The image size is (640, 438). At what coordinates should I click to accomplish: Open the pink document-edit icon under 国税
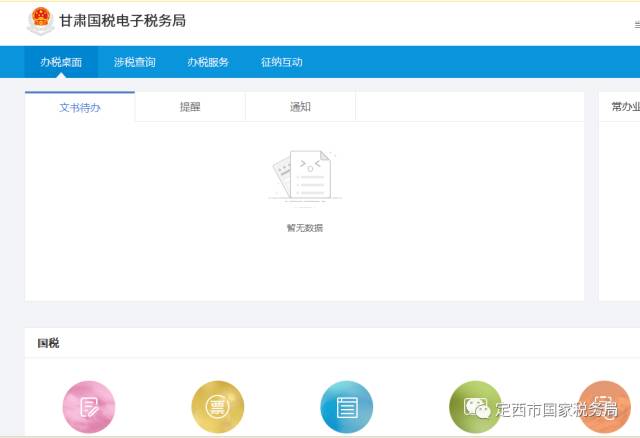(89, 407)
